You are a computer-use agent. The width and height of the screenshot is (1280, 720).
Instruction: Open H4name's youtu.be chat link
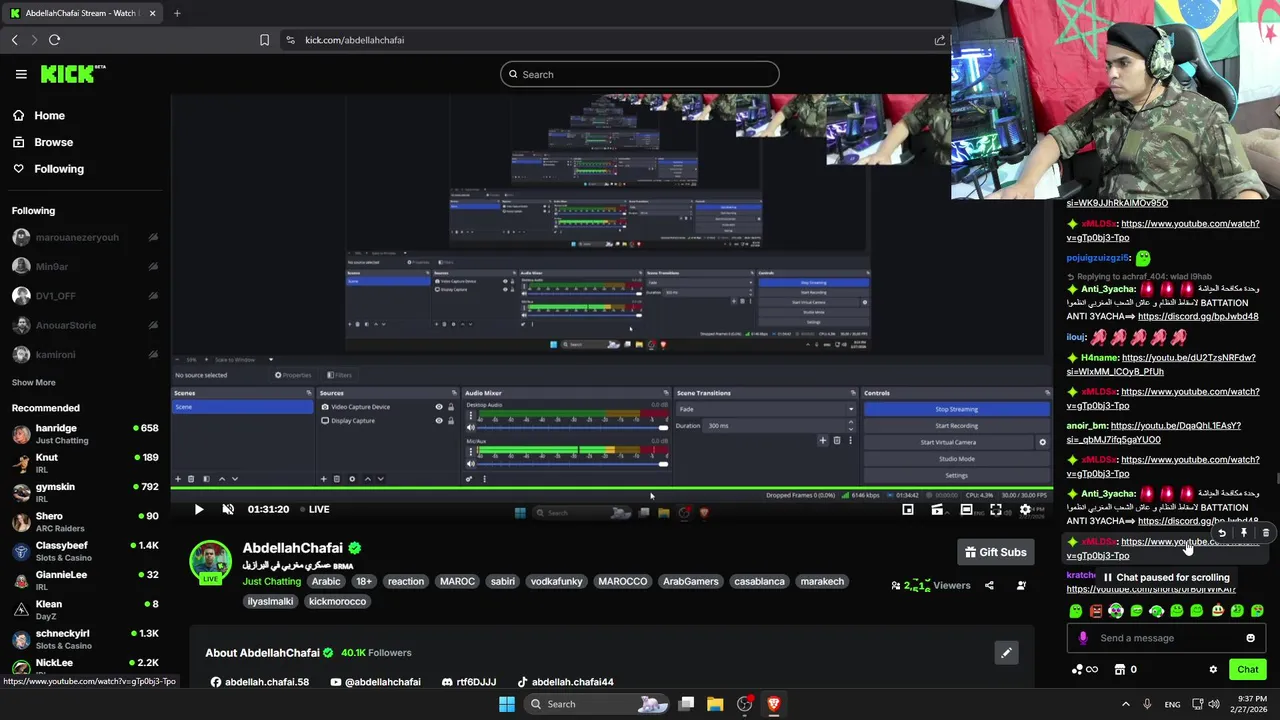coord(1161,365)
